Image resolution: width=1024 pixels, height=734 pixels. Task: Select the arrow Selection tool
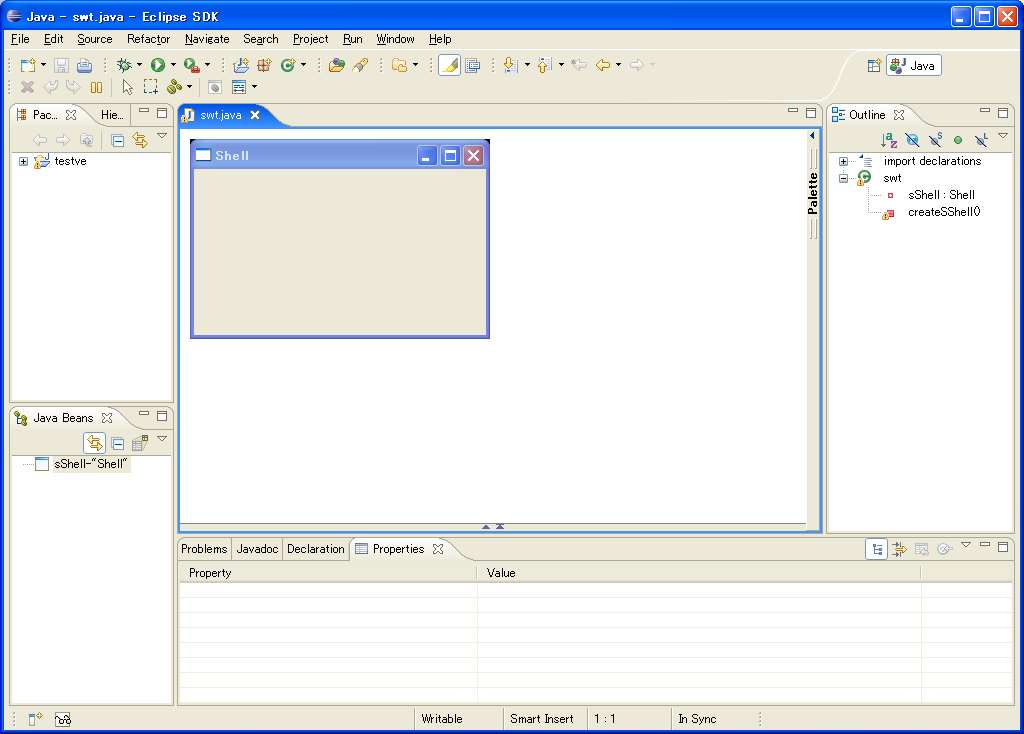tap(127, 87)
